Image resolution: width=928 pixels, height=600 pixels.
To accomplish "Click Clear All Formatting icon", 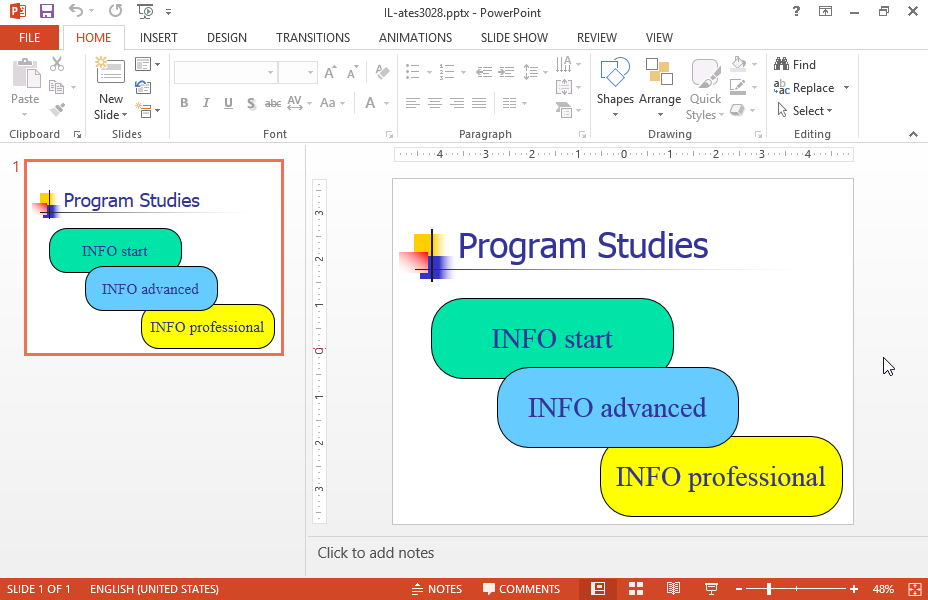I will 382,72.
